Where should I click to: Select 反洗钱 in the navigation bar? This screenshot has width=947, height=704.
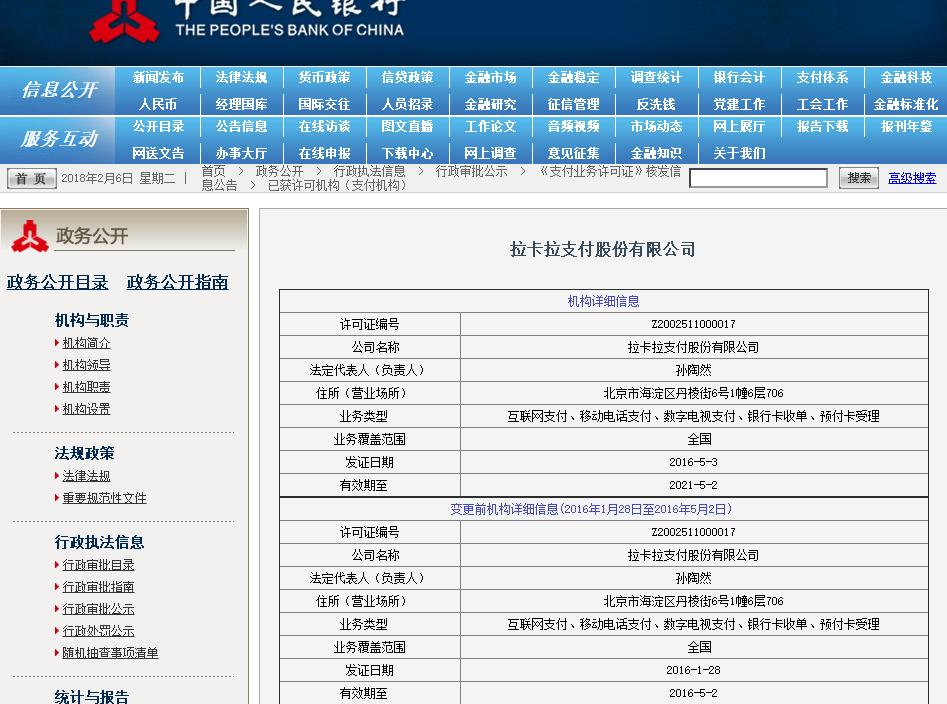(x=656, y=103)
